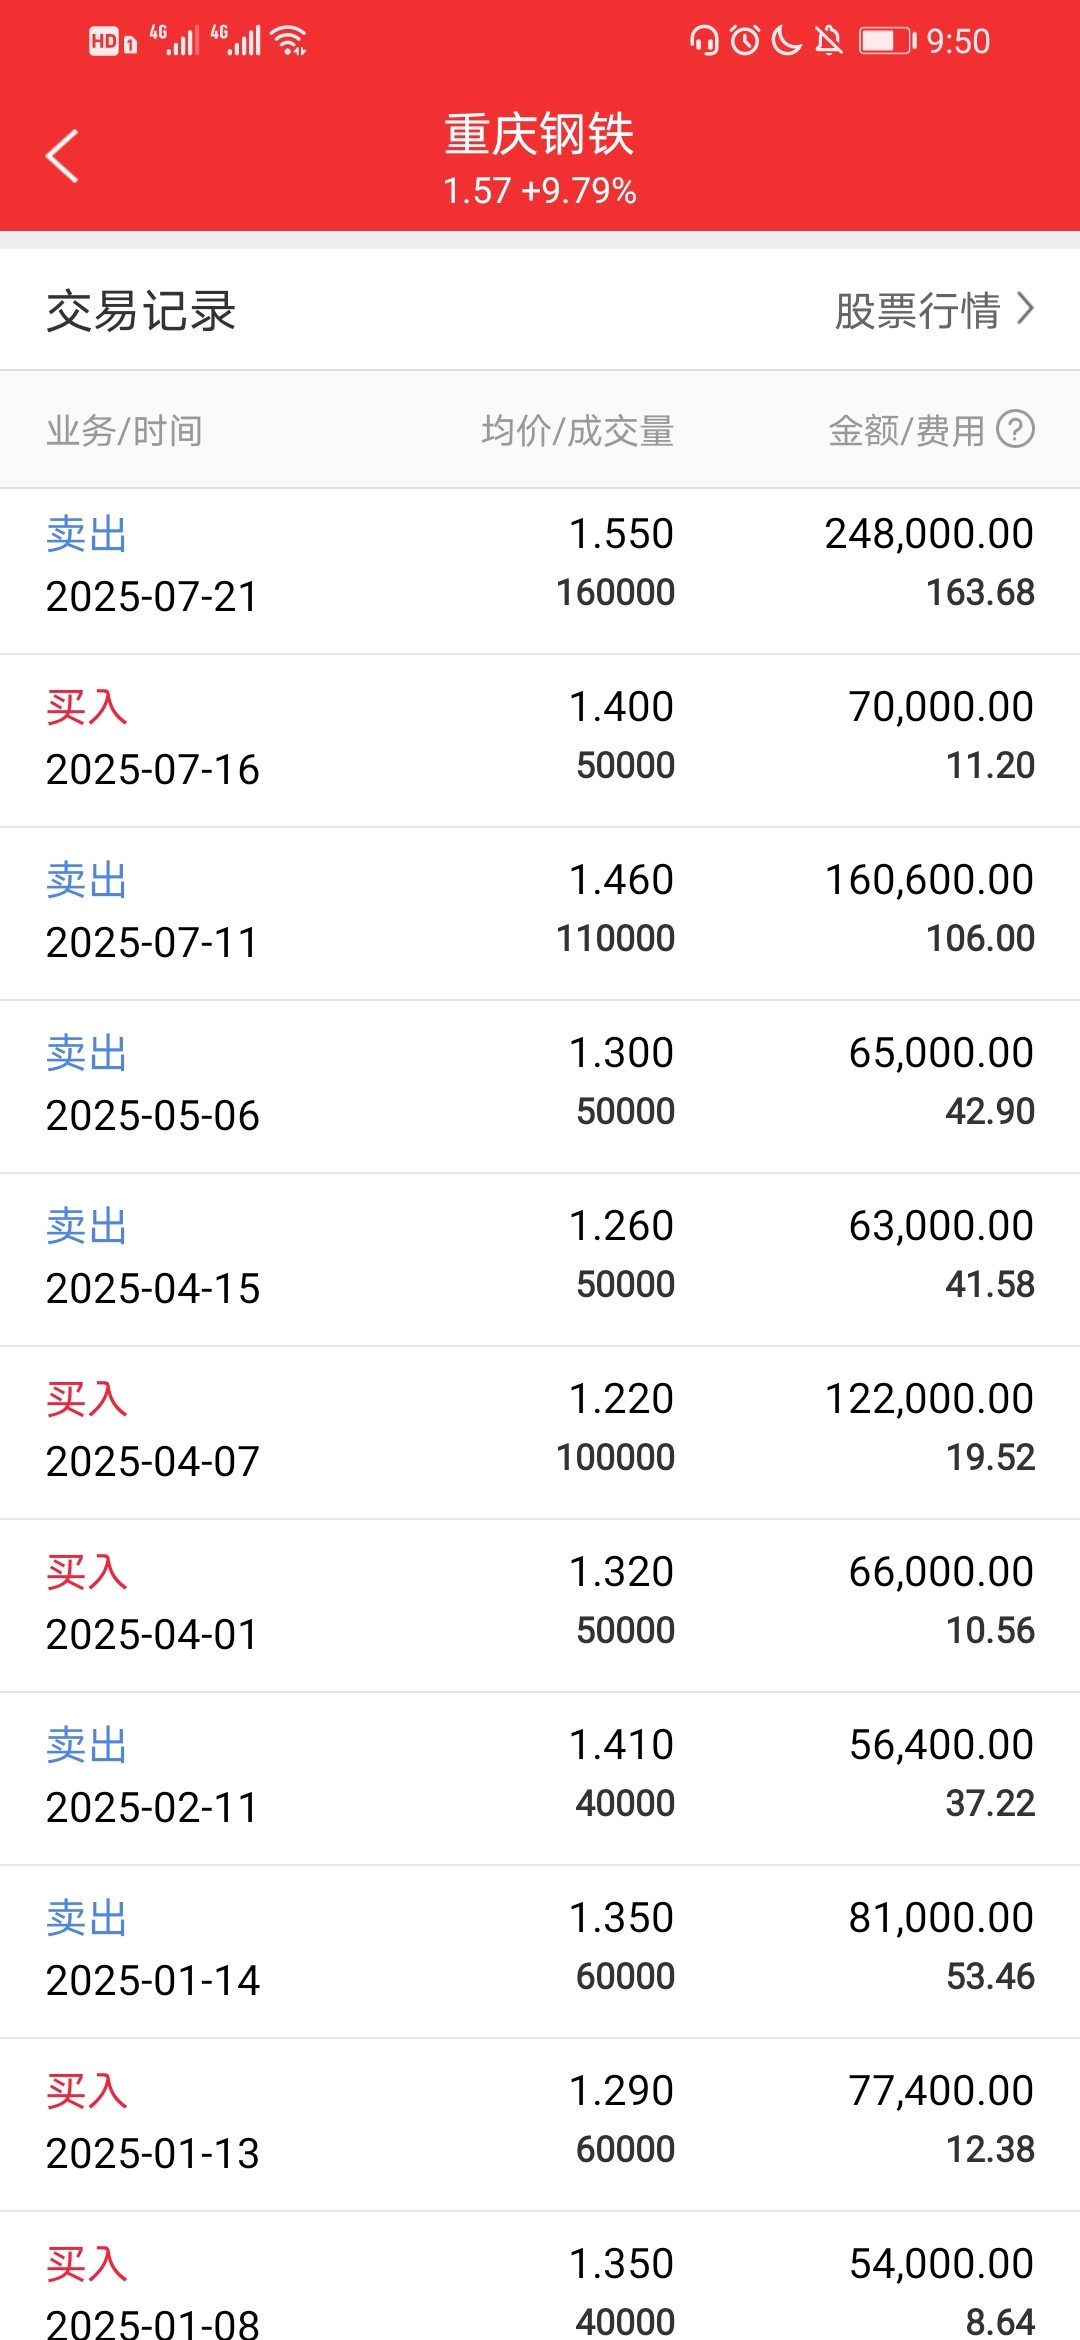Tap the Wi-Fi status icon

[x=289, y=40]
